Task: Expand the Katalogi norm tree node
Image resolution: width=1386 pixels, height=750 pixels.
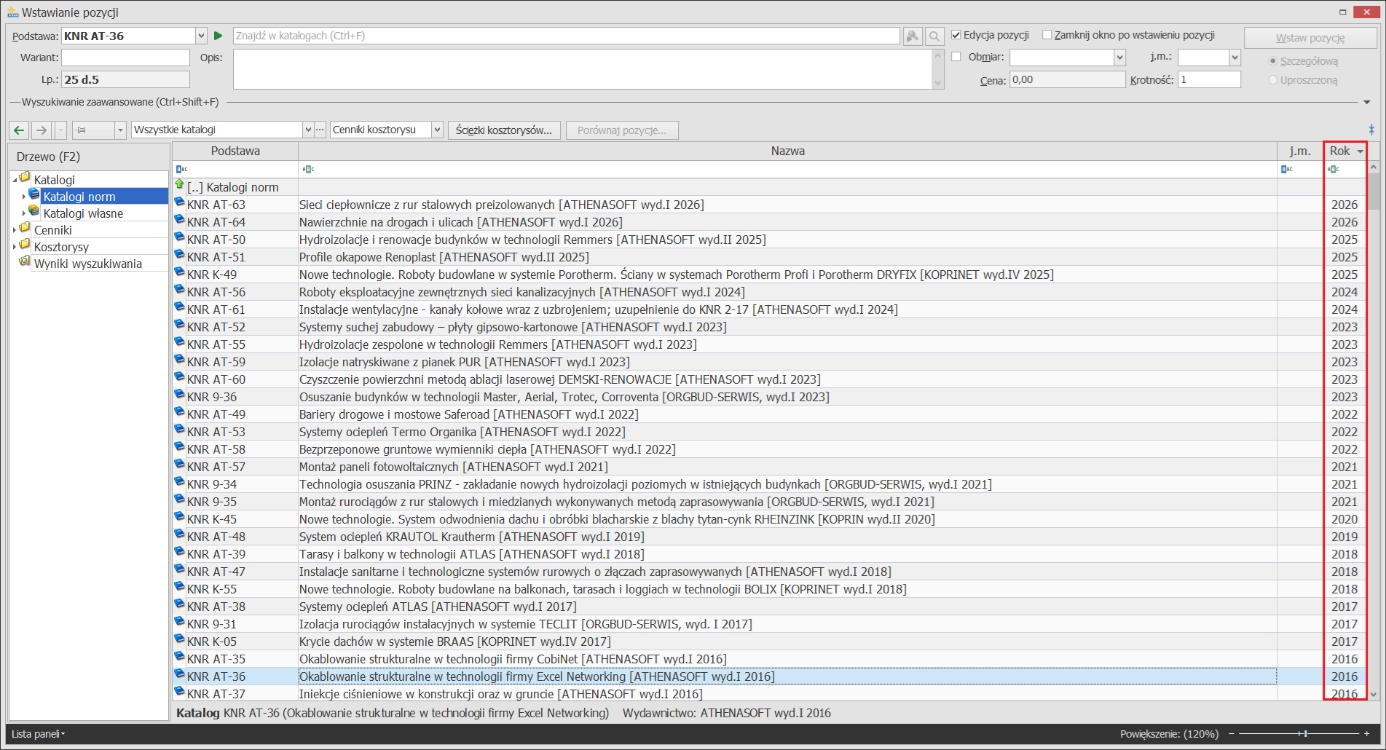Action: pos(23,197)
